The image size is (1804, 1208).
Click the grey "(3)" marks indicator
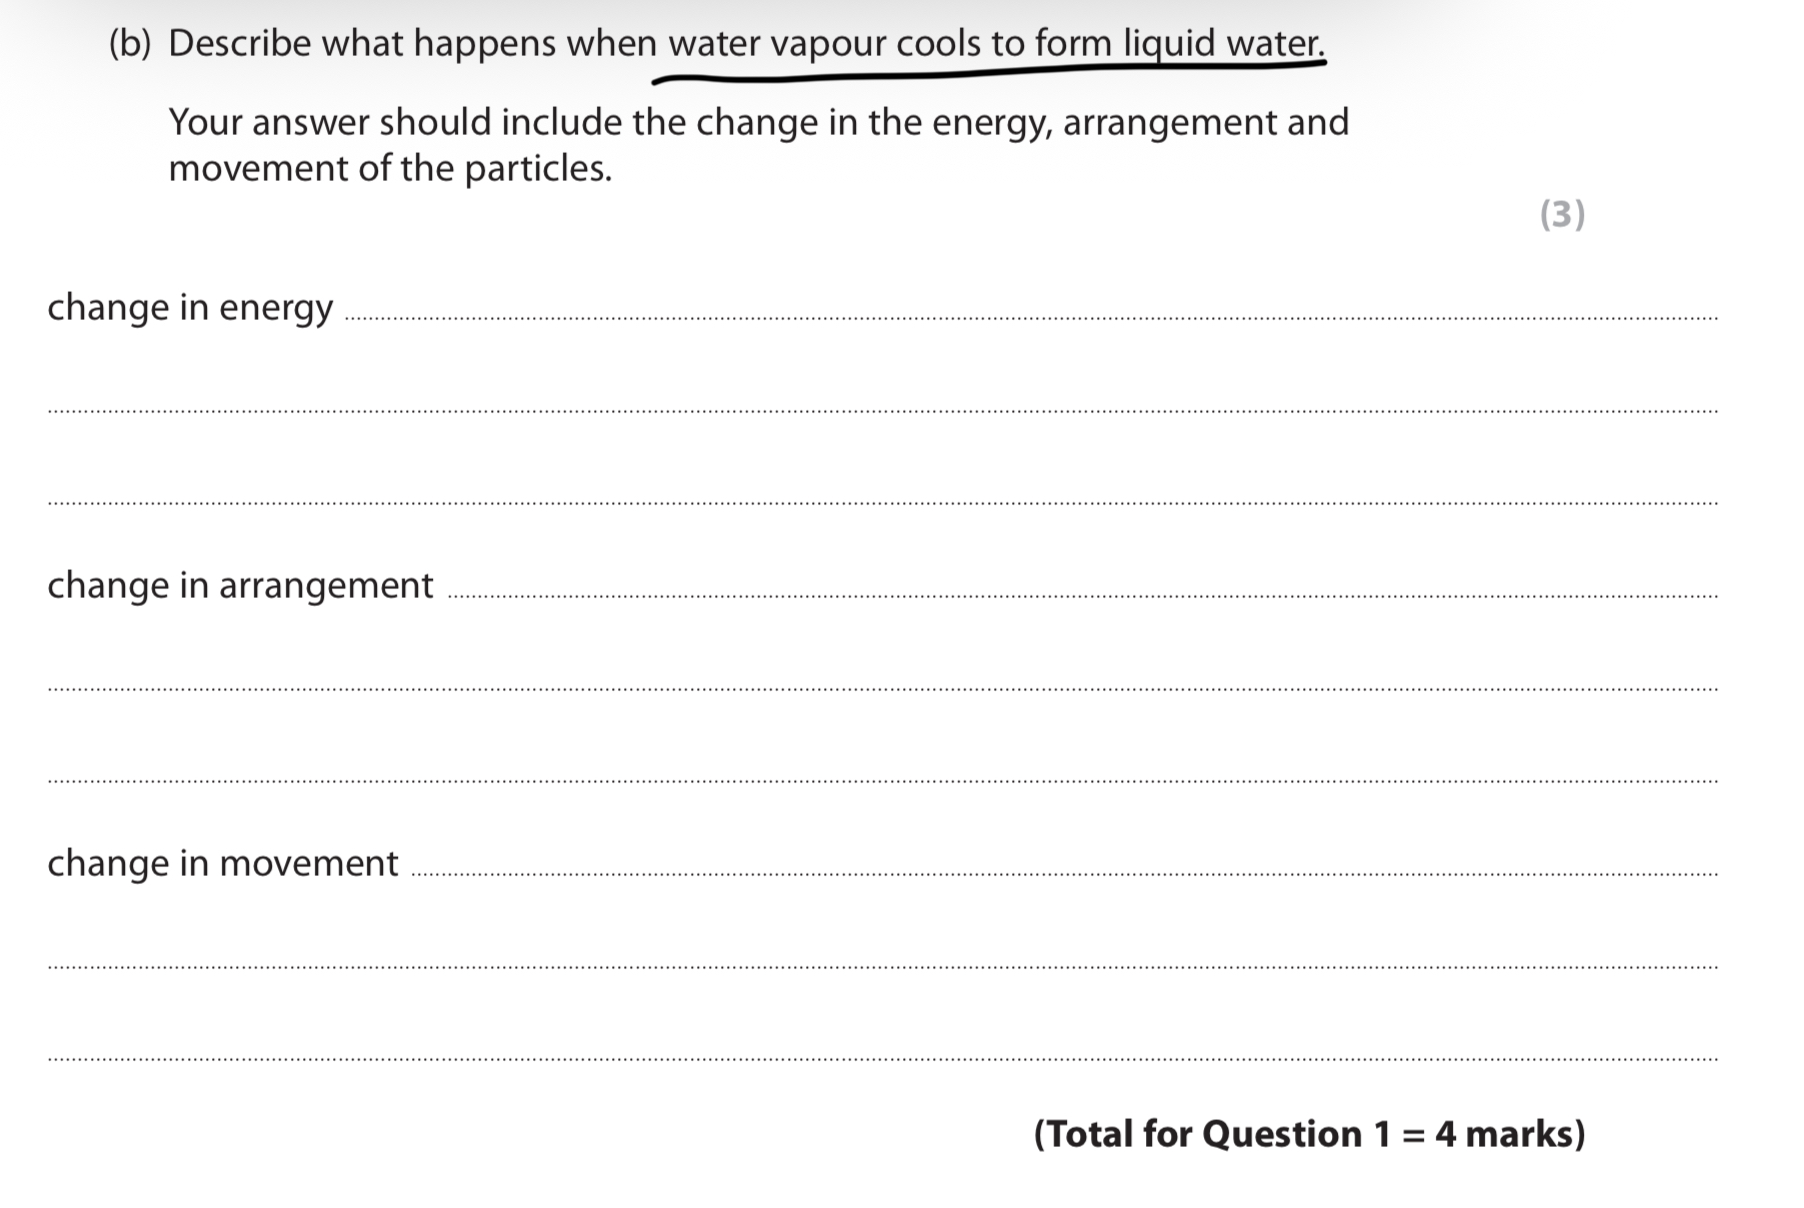(1562, 214)
